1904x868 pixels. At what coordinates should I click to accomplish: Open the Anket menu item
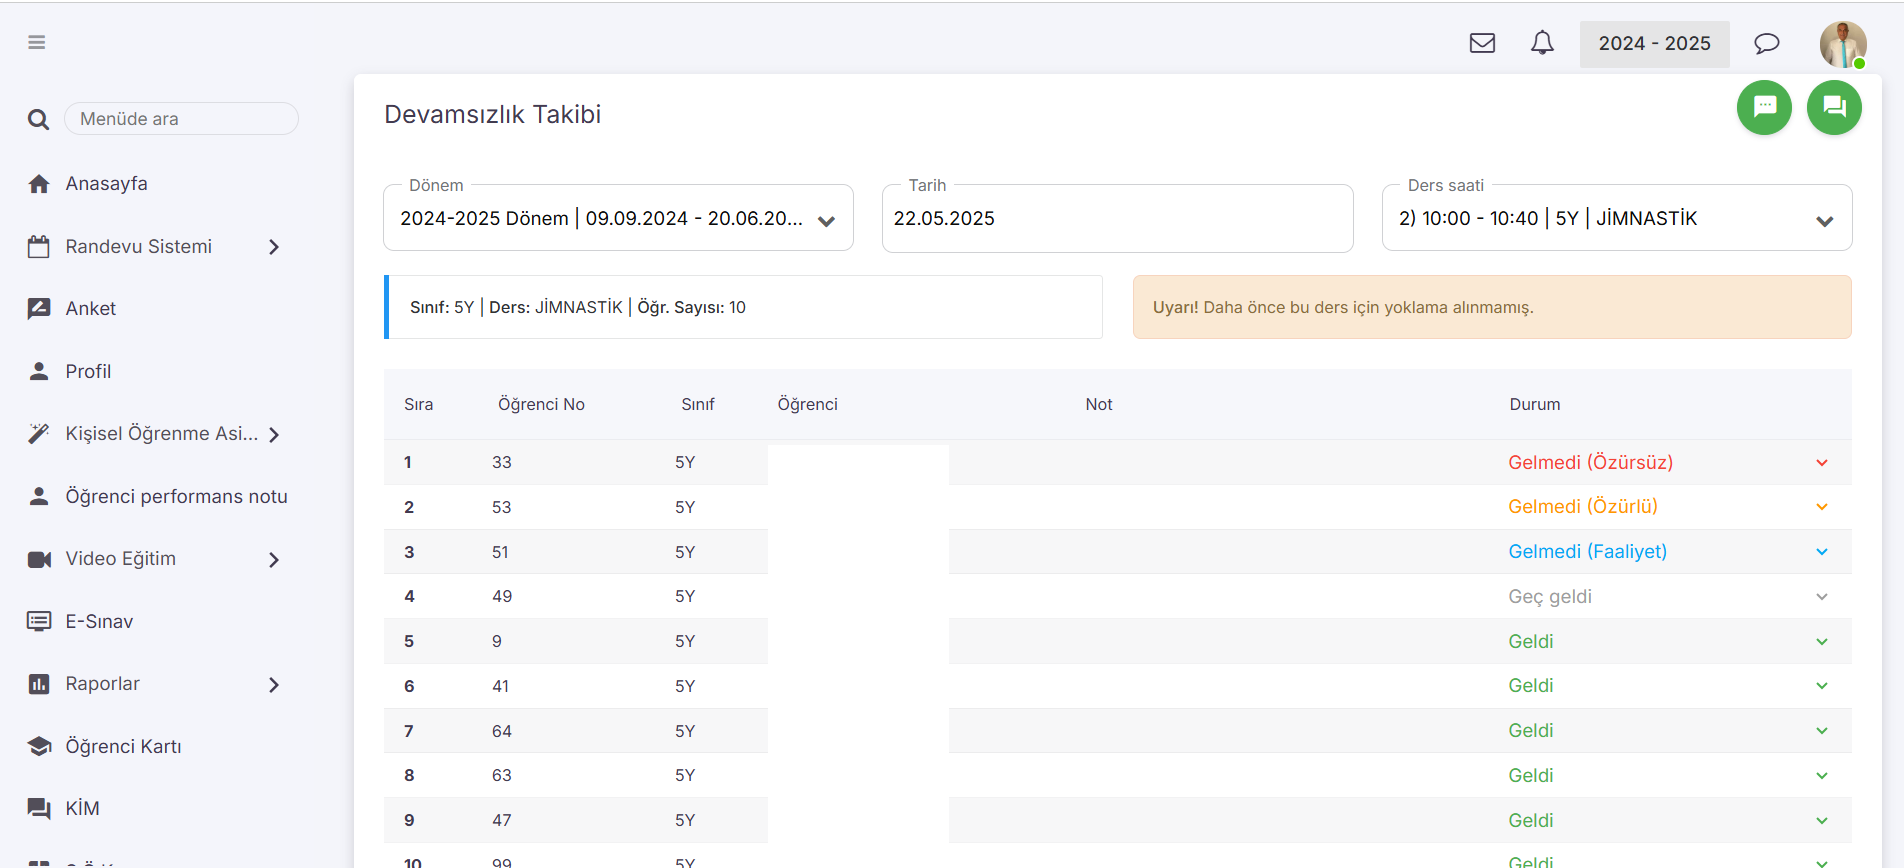(90, 309)
